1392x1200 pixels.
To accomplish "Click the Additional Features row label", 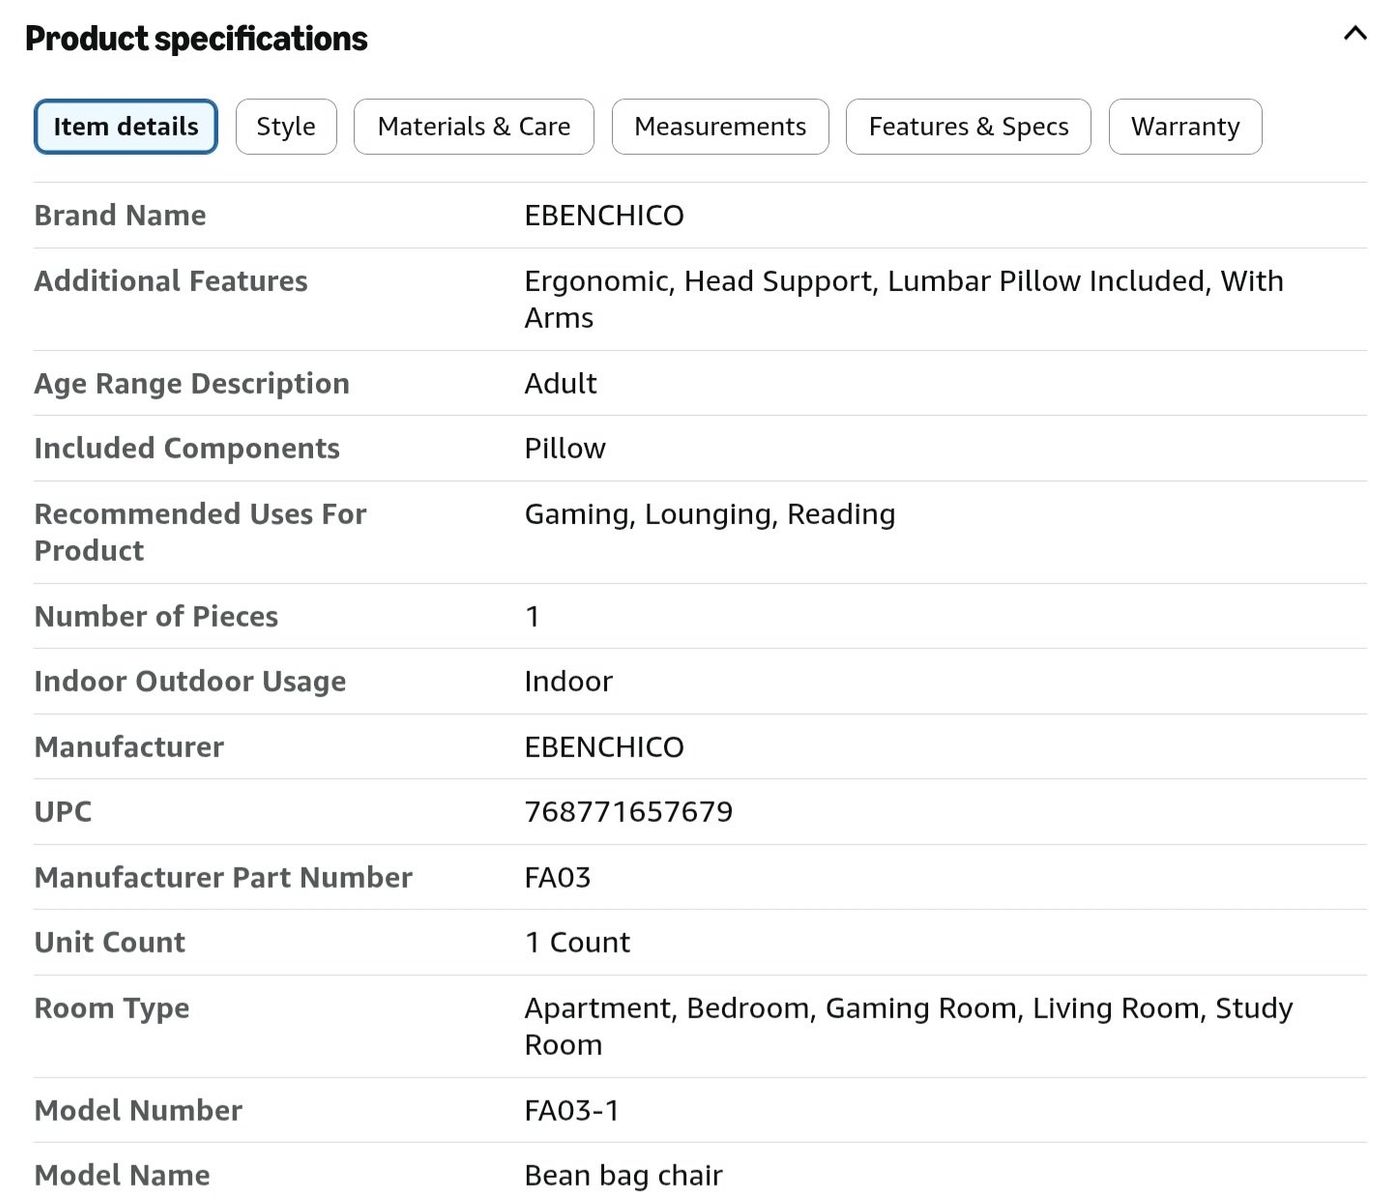I will pyautogui.click(x=171, y=281).
